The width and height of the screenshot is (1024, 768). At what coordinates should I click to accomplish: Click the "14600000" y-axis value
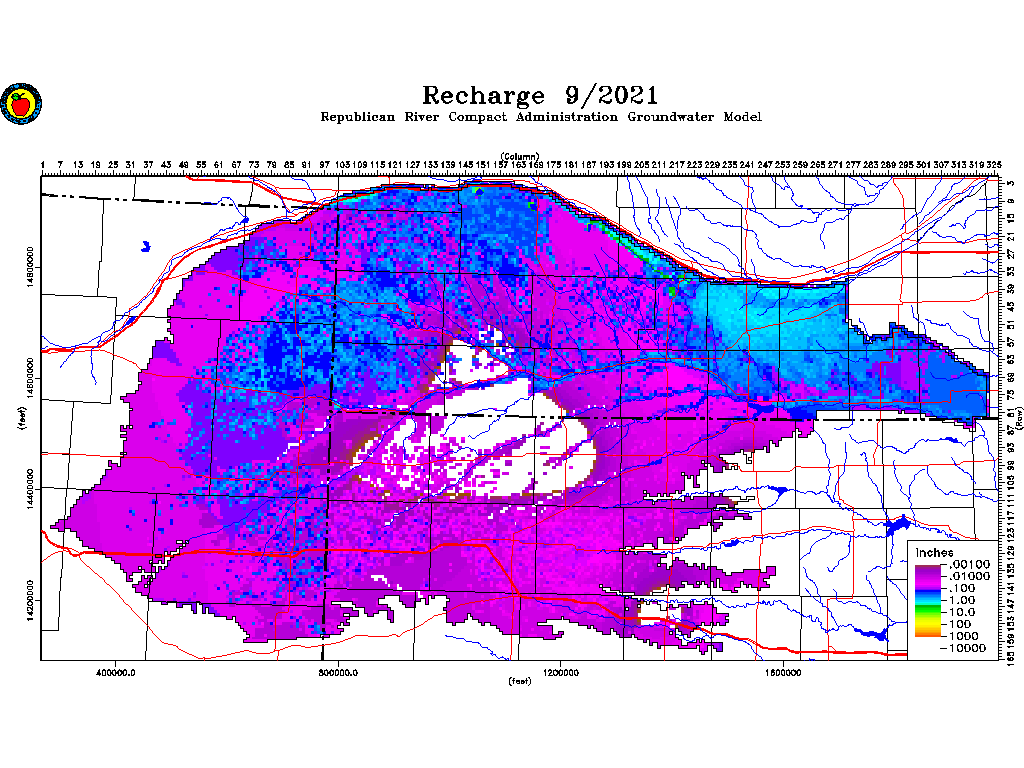click(30, 379)
